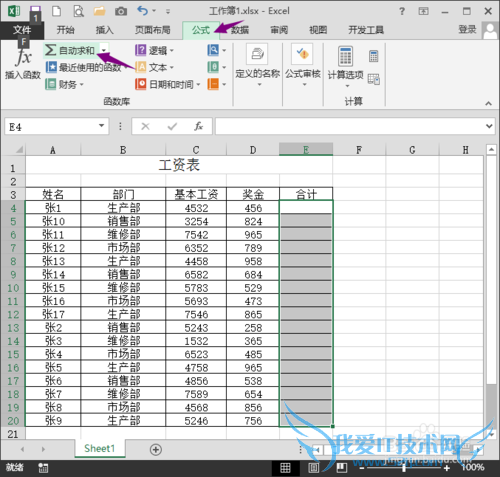Add a new sheet with plus button
The image size is (500, 477).
[156, 449]
